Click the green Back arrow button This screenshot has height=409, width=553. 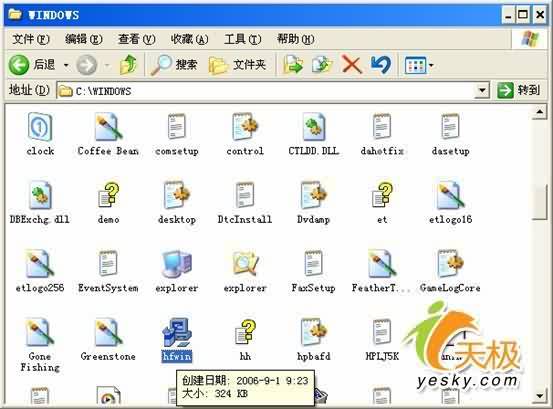pyautogui.click(x=19, y=65)
